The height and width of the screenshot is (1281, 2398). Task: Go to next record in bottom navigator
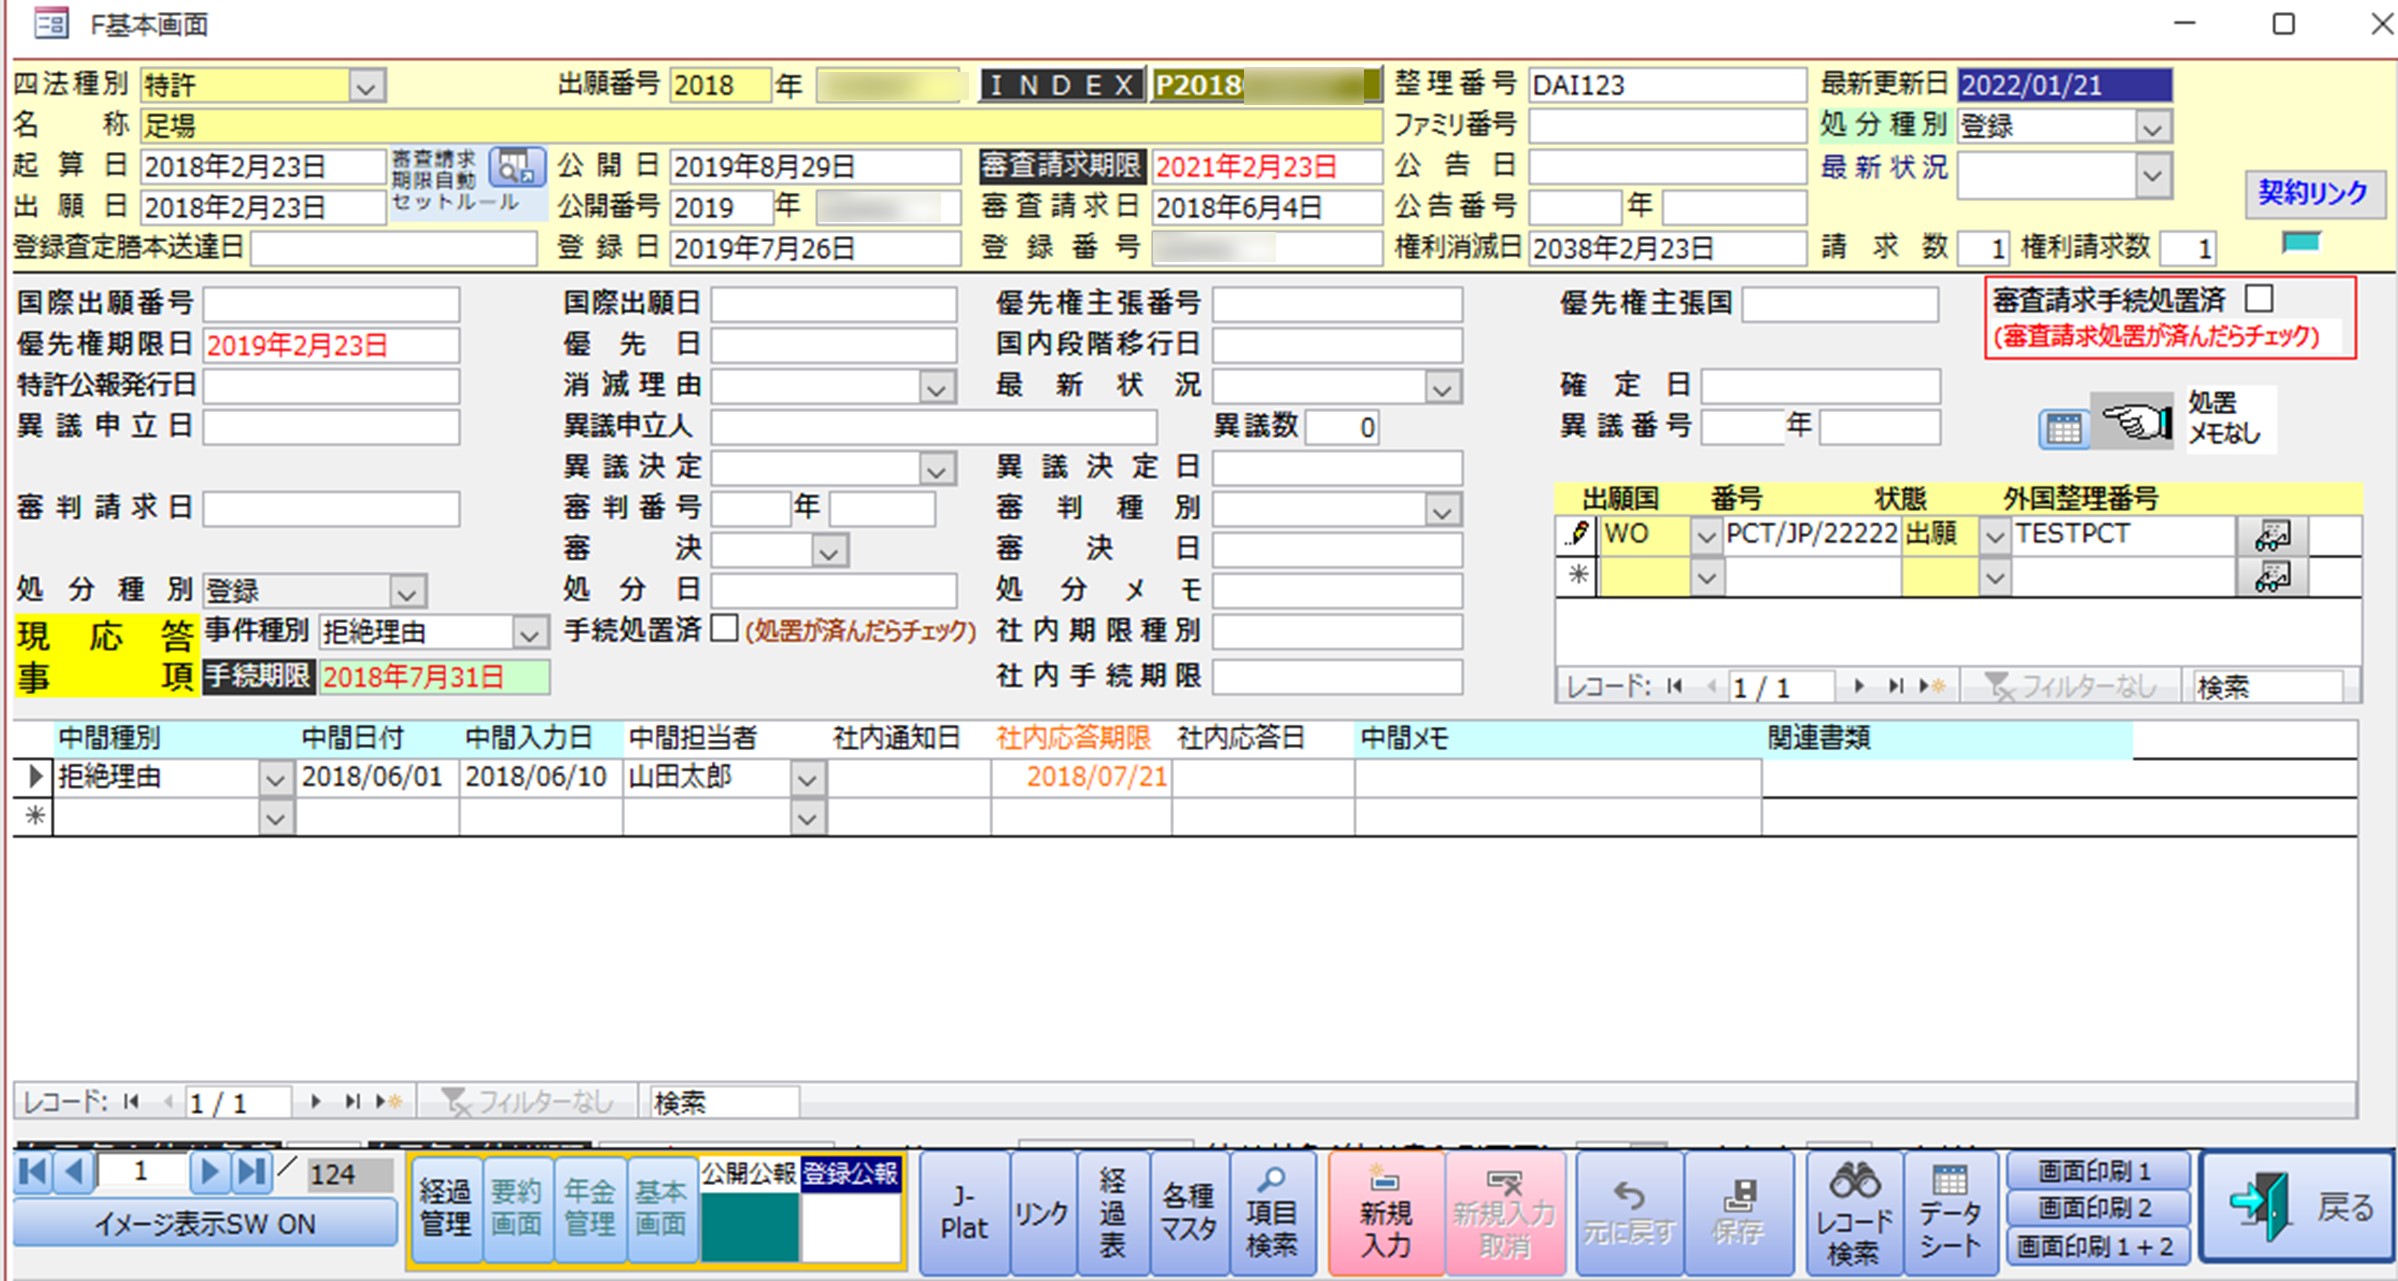click(x=209, y=1172)
